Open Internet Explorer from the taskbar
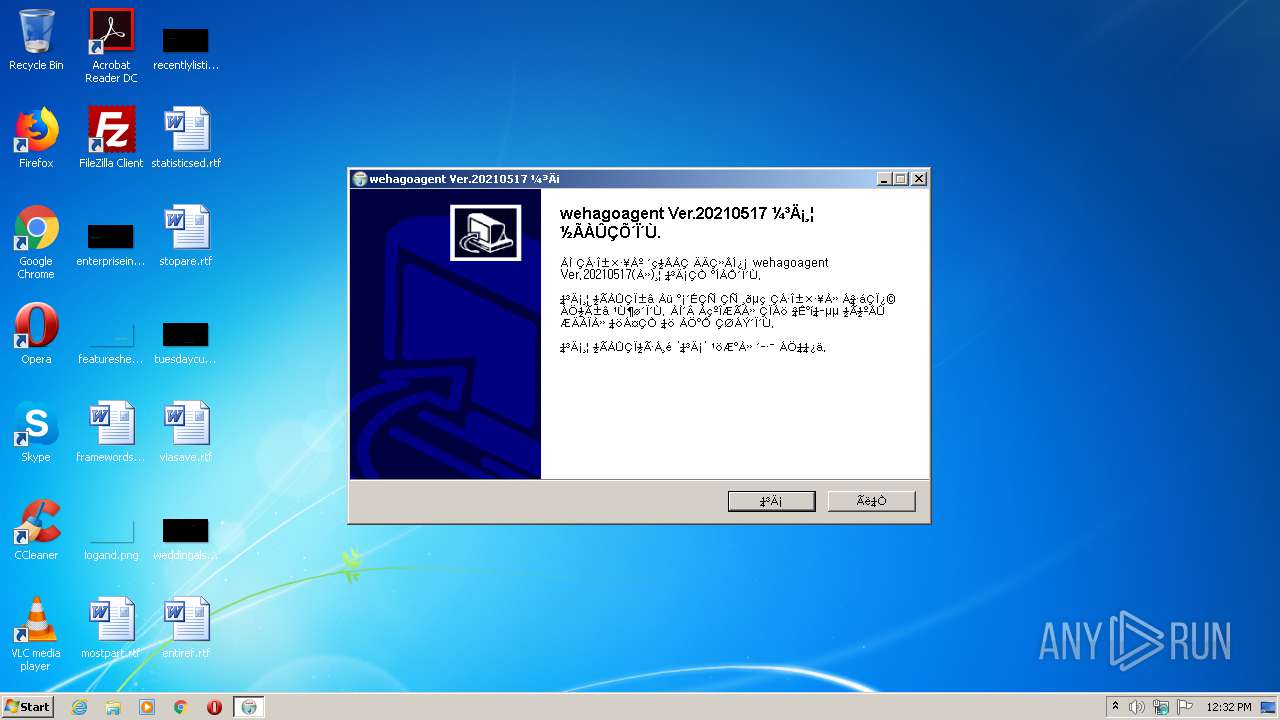 tap(79, 707)
